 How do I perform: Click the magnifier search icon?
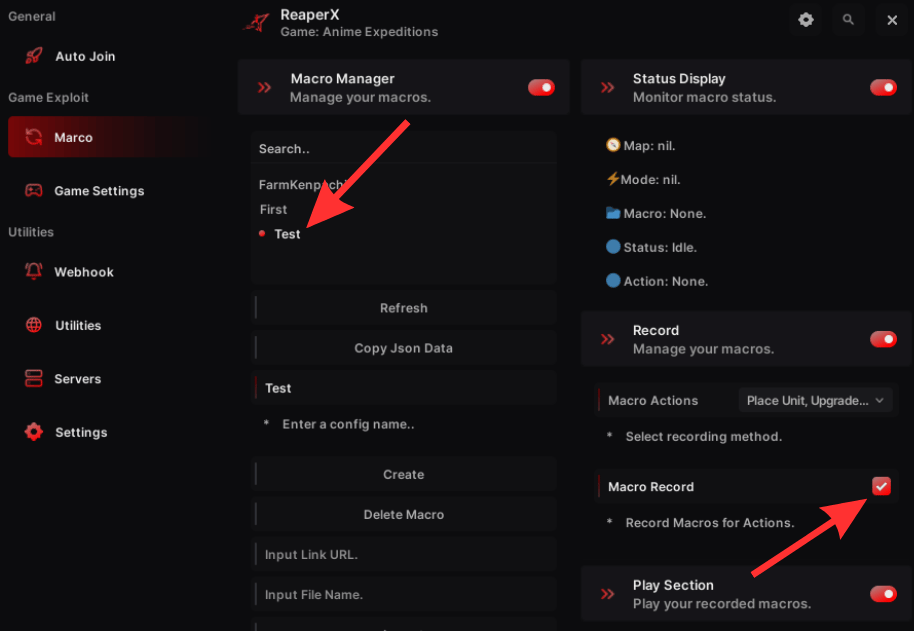848,20
